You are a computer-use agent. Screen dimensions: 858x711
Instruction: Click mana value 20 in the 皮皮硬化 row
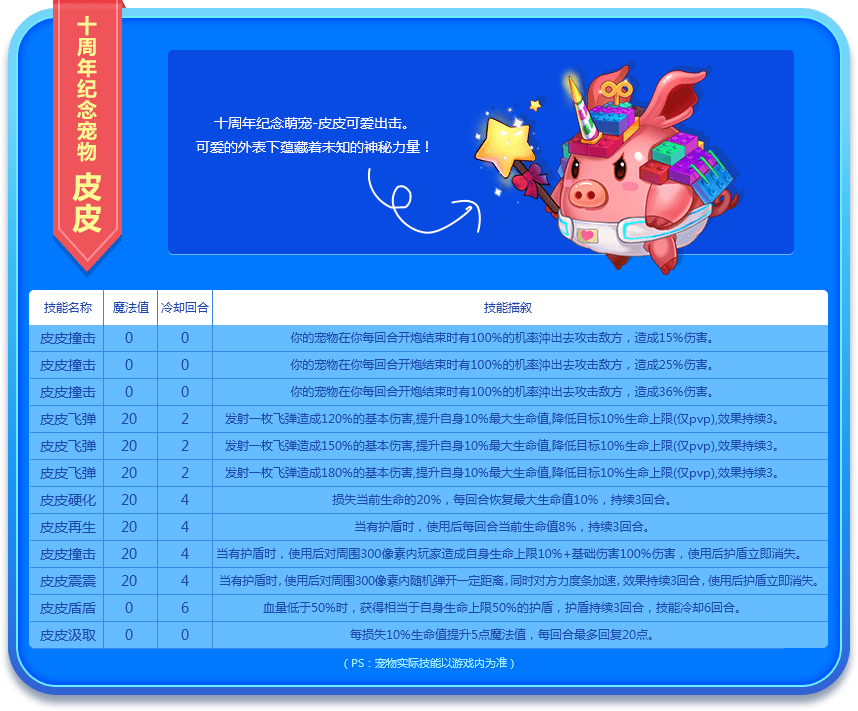129,500
